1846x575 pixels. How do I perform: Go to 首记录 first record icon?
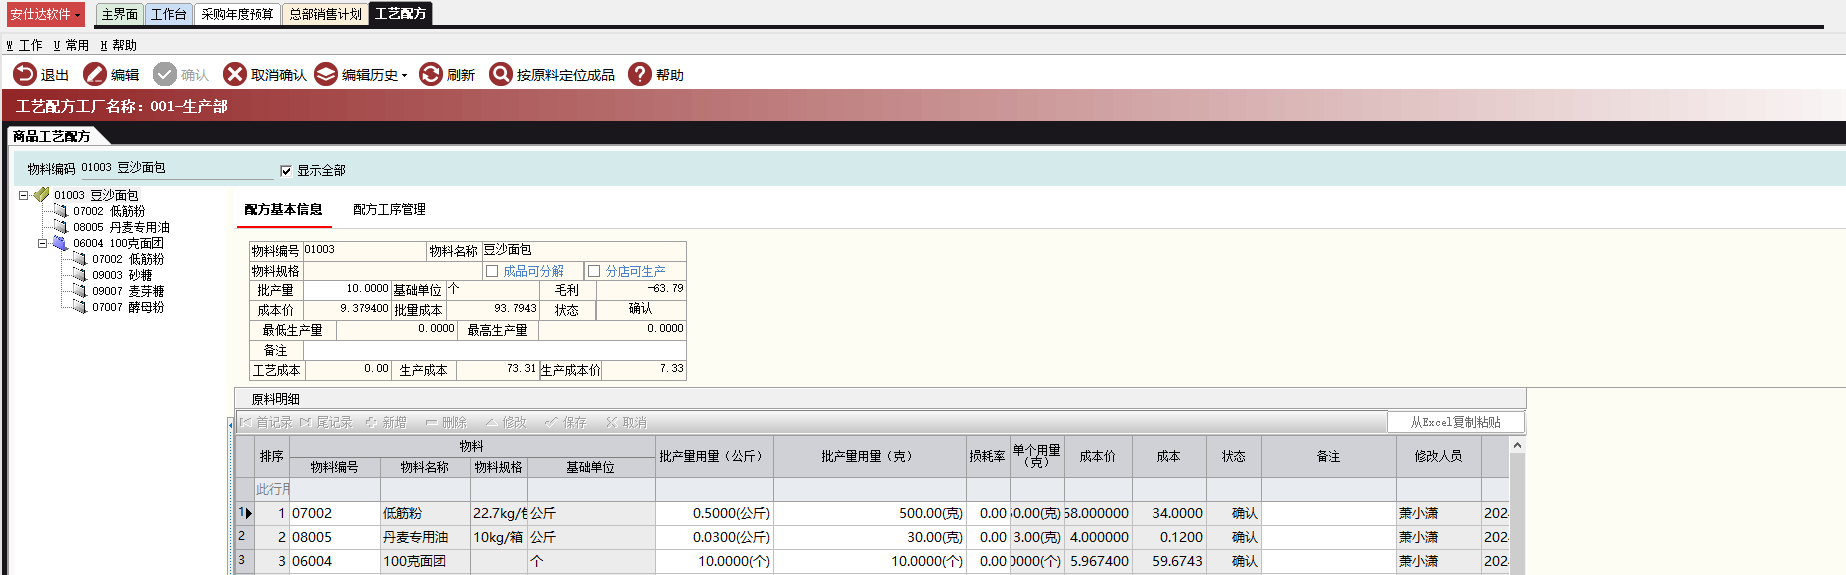[246, 422]
